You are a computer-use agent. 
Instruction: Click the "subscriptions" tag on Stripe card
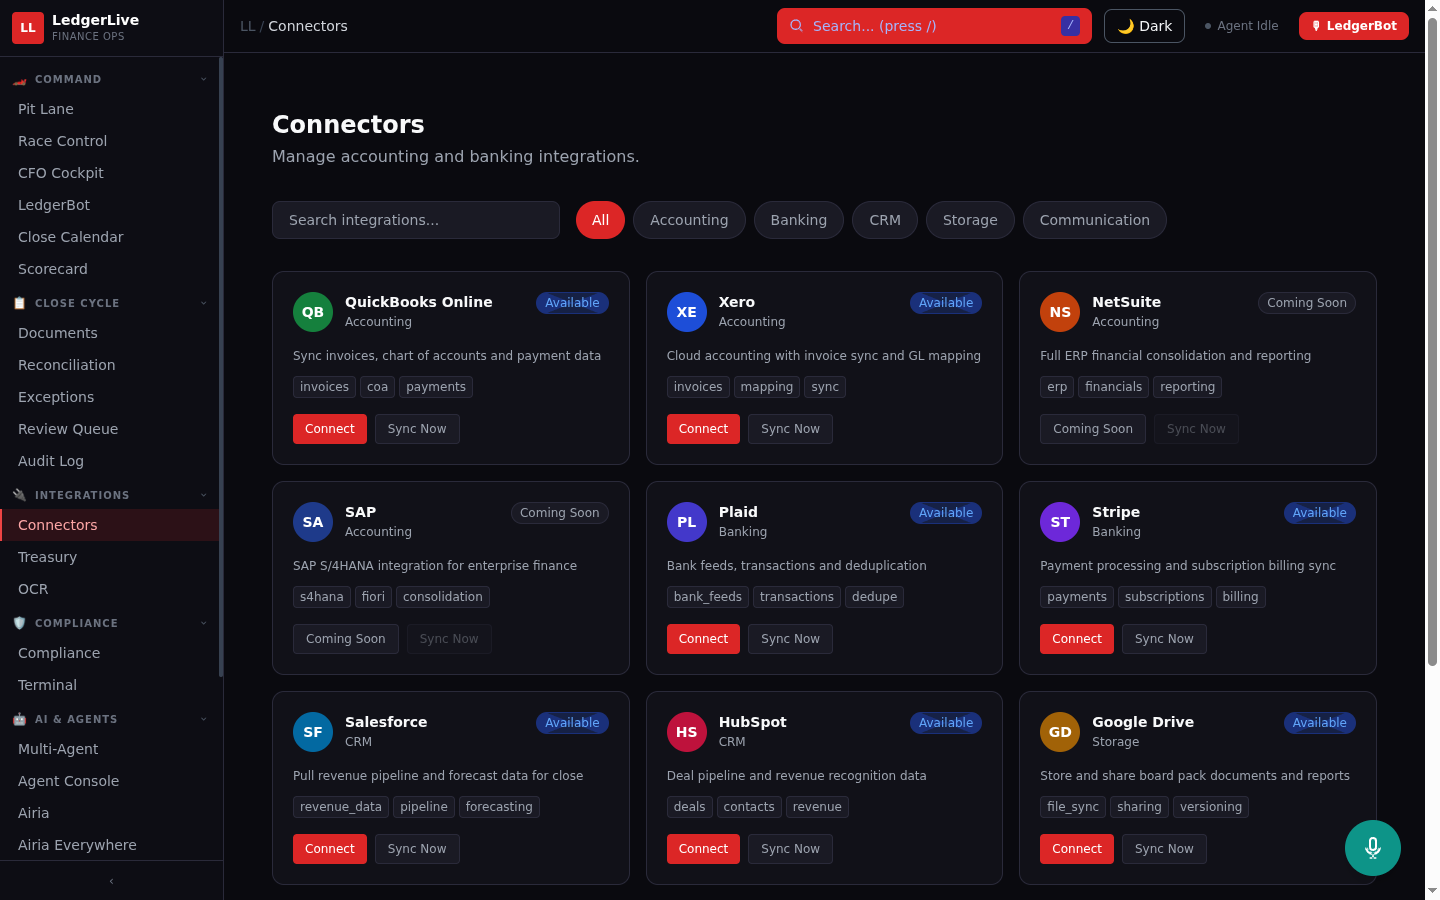click(1165, 597)
